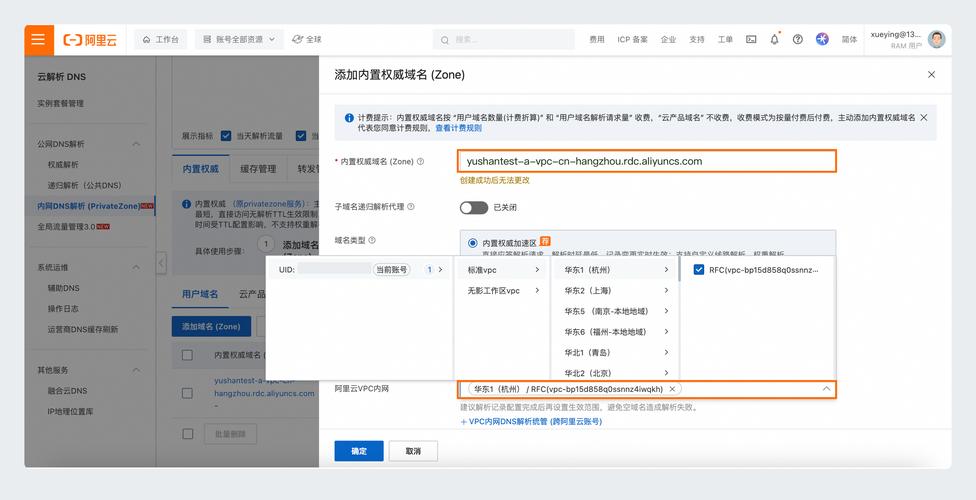Switch to the 内置权威 tab
Viewport: 976px width, 500px height.
pyautogui.click(x=200, y=169)
